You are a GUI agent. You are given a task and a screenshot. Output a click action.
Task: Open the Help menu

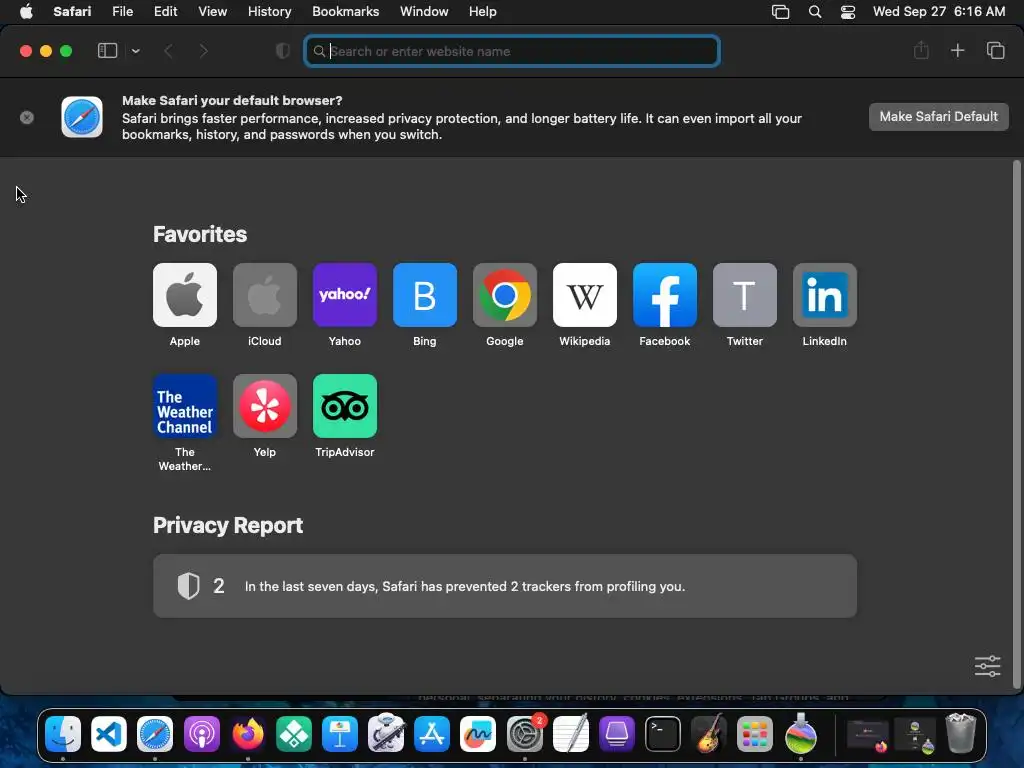click(x=483, y=11)
